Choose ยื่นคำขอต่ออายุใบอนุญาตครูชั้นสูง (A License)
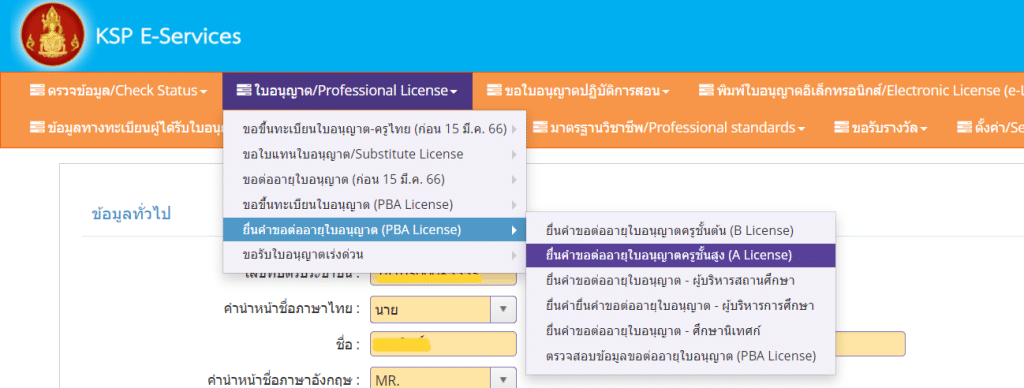The height and width of the screenshot is (388, 1024). click(x=680, y=255)
